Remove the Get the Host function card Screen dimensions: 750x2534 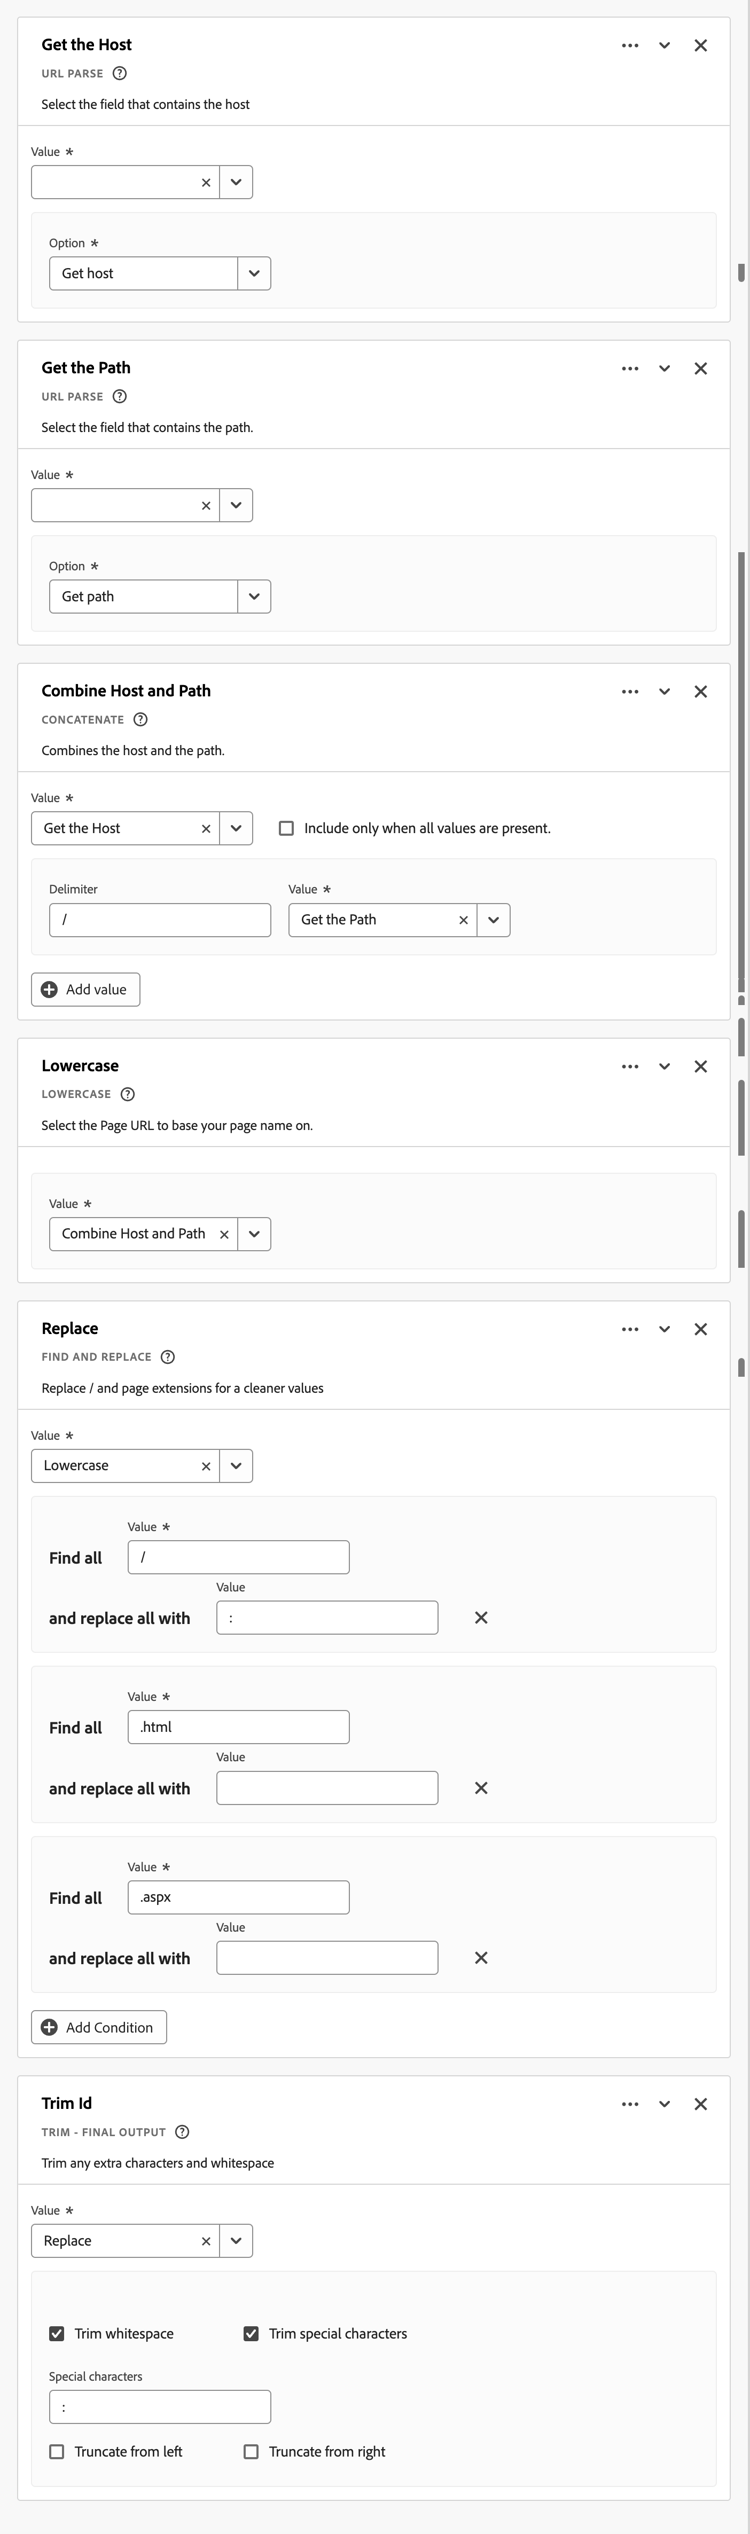[701, 45]
